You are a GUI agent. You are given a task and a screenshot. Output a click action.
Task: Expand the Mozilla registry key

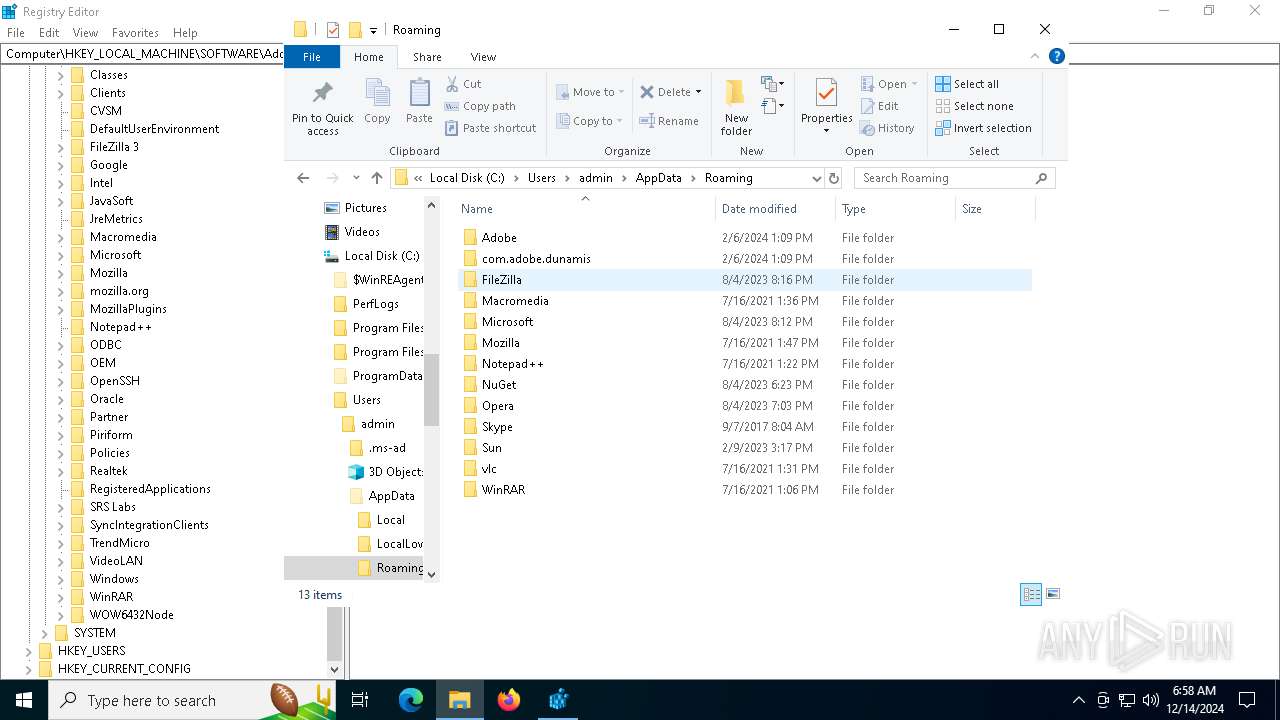[61, 273]
